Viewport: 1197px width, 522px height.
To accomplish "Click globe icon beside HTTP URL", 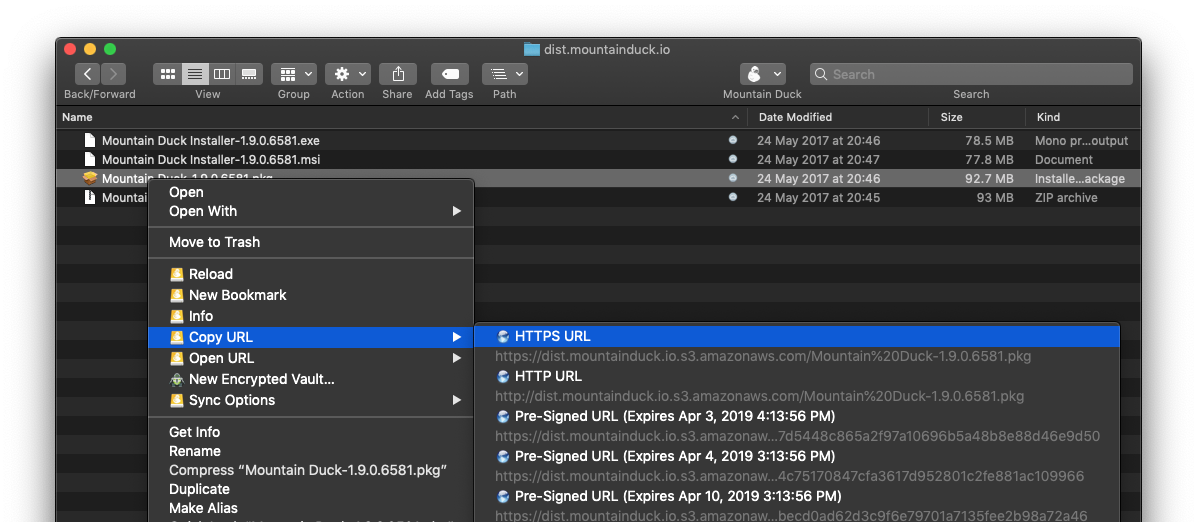I will tap(503, 376).
